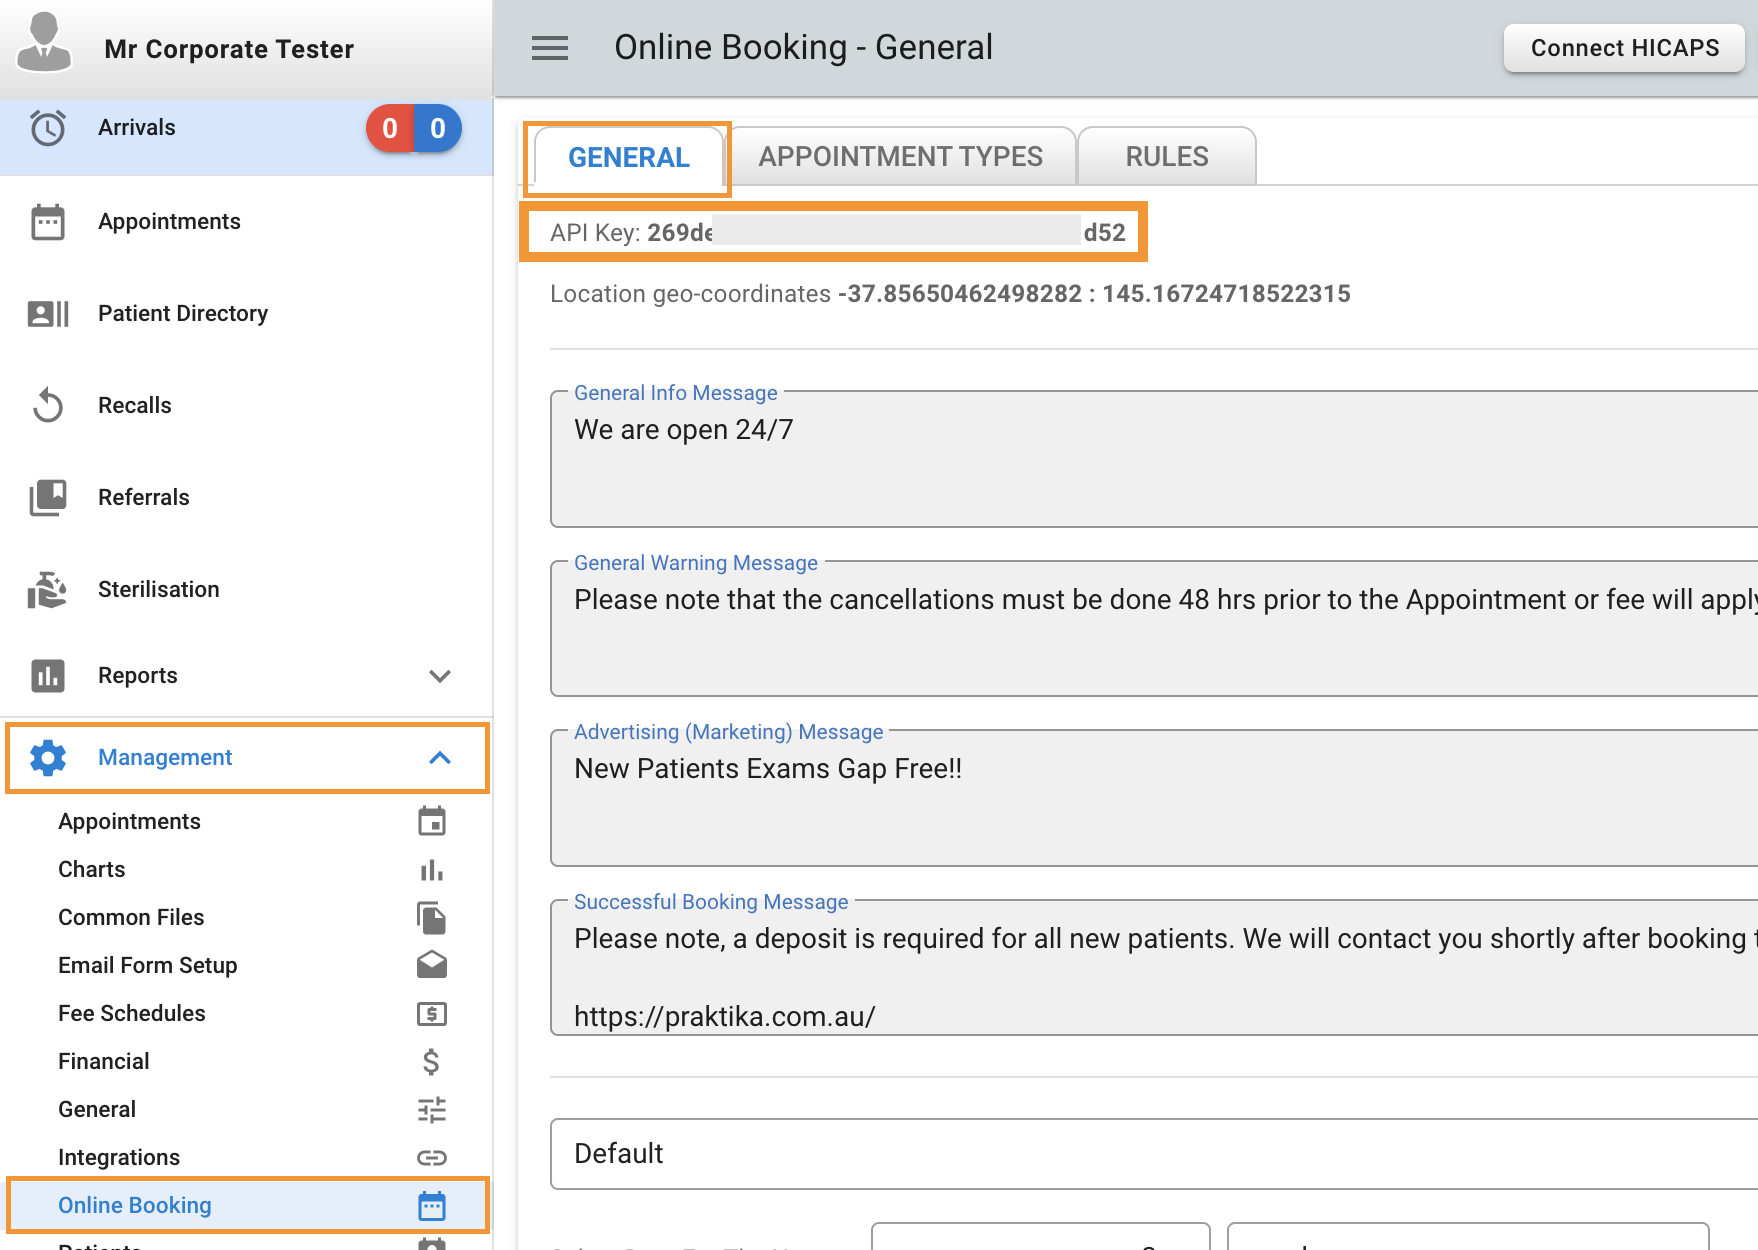Collapse the Management section chevron
Viewport: 1758px width, 1250px height.
click(x=440, y=758)
